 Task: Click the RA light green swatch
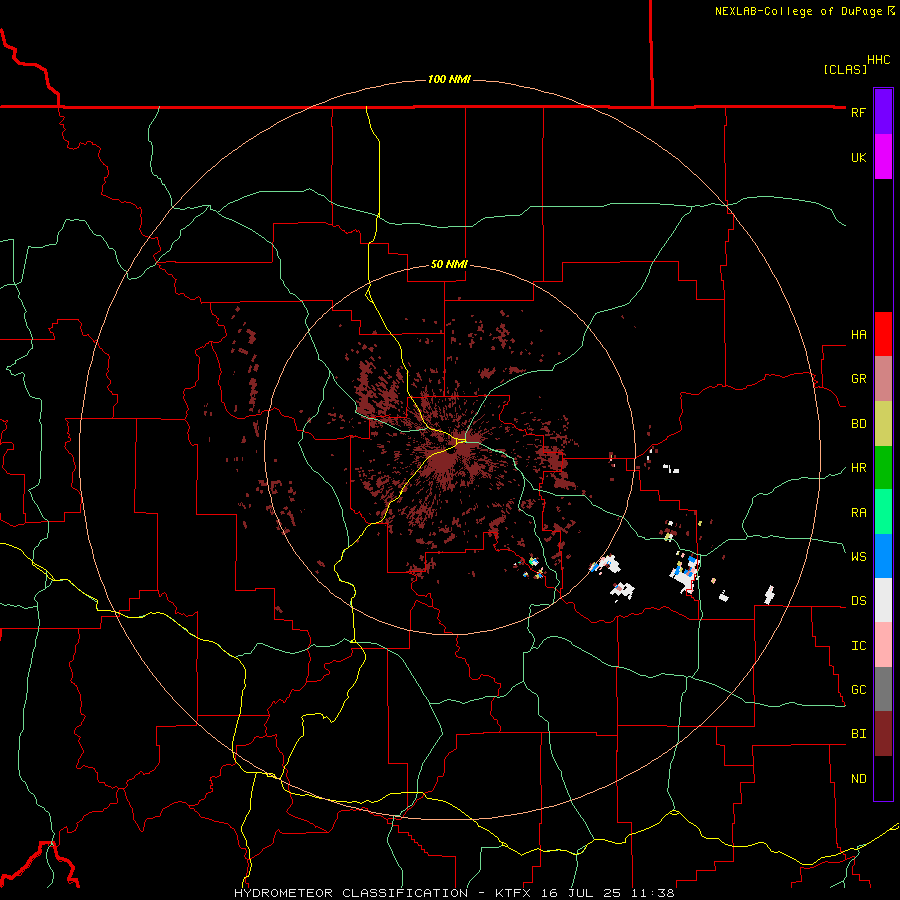tap(883, 512)
